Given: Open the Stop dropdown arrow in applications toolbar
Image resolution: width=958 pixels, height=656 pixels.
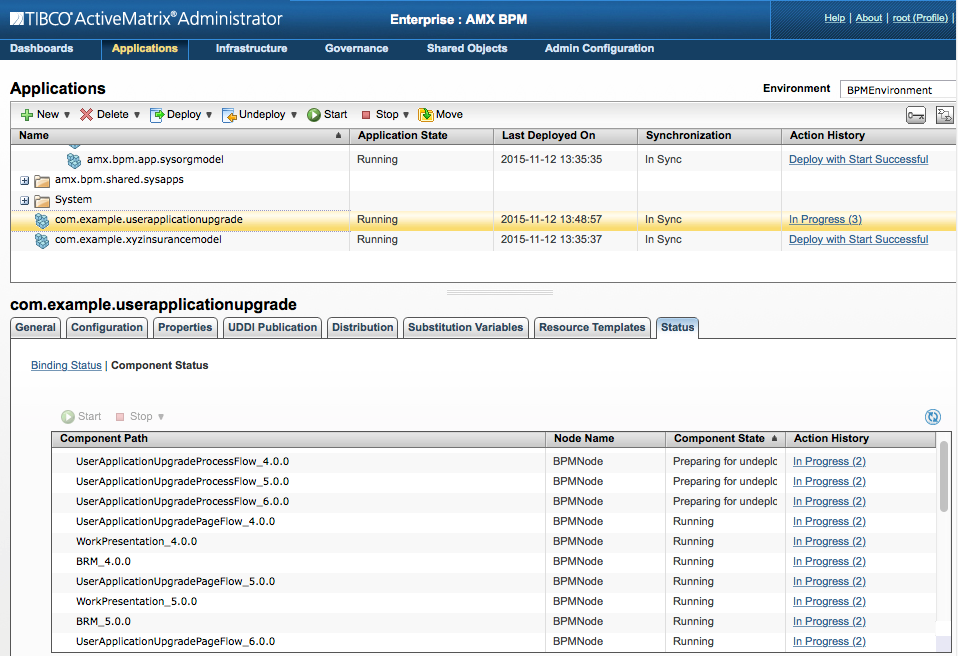Looking at the screenshot, I should tap(406, 115).
